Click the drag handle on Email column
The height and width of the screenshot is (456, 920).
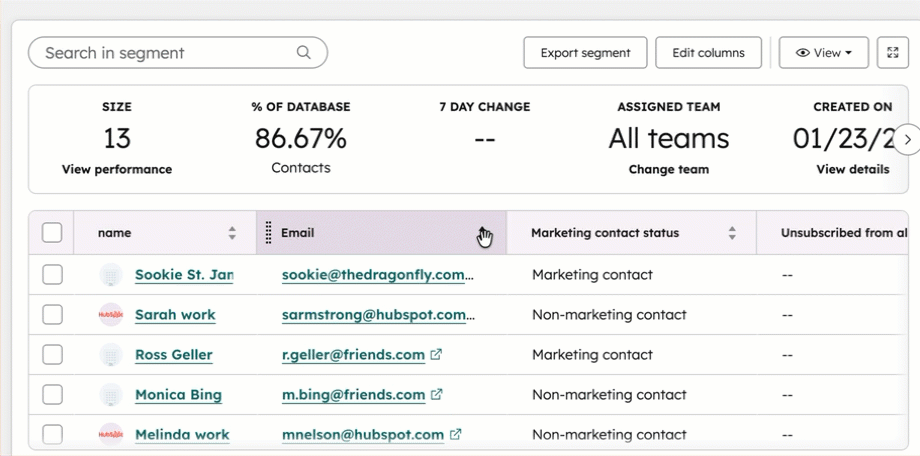269,232
